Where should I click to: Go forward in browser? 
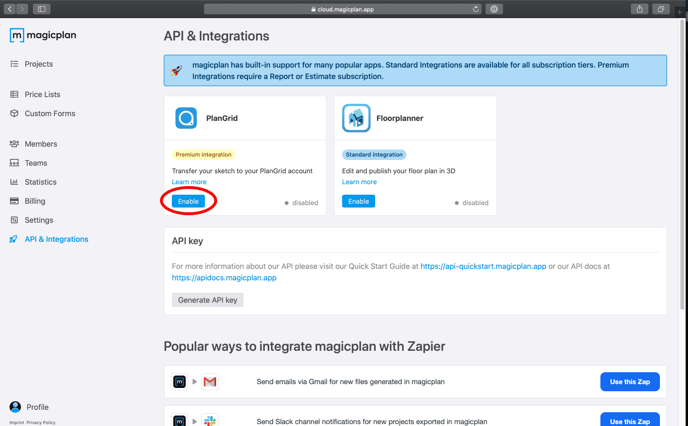(22, 9)
